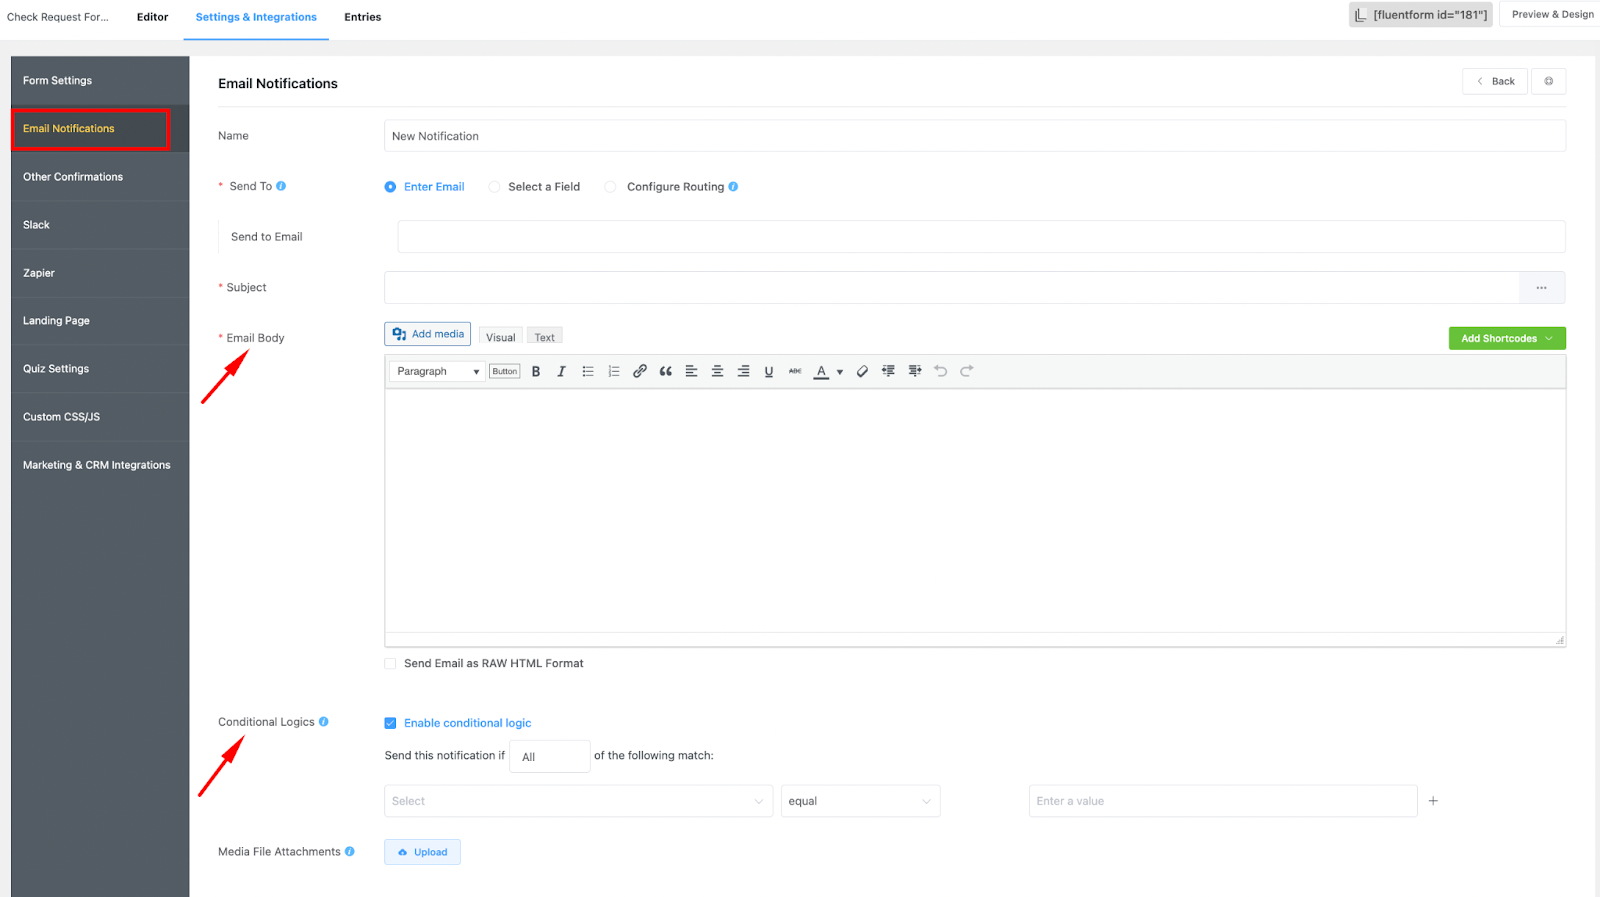Click the Subject input field
This screenshot has height=897, width=1600.
point(952,288)
